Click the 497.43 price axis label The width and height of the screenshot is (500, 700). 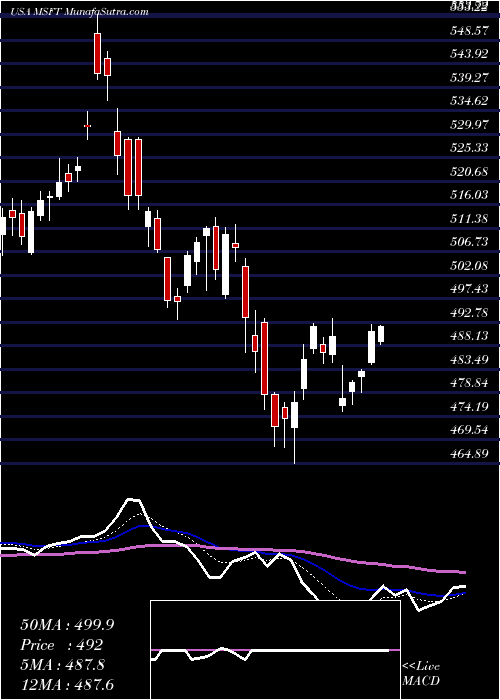tap(468, 288)
